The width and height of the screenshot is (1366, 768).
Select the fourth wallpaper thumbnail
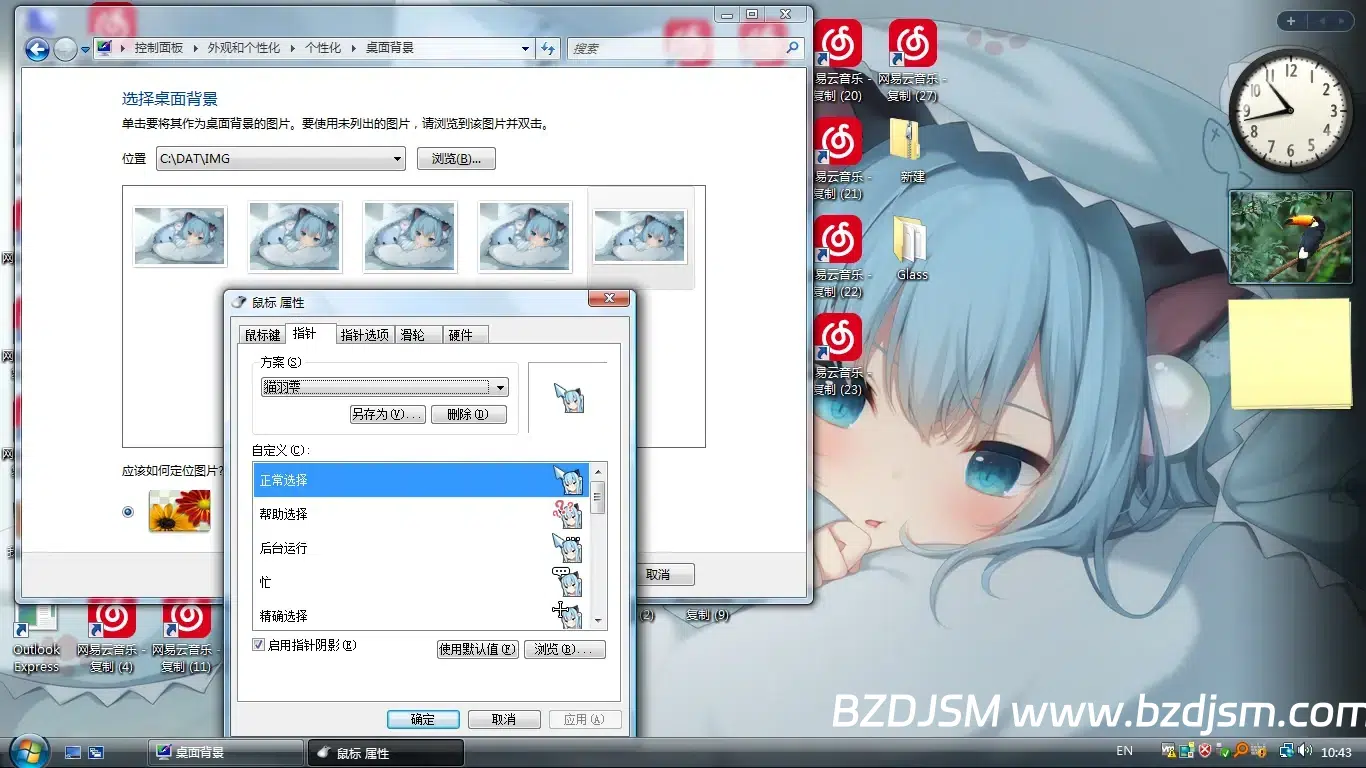point(525,237)
